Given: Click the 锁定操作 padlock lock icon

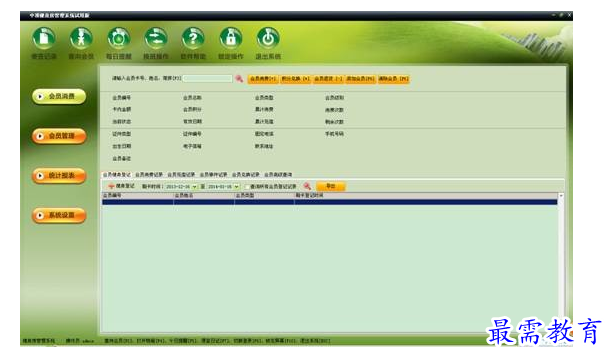Looking at the screenshot, I should pyautogui.click(x=230, y=38).
